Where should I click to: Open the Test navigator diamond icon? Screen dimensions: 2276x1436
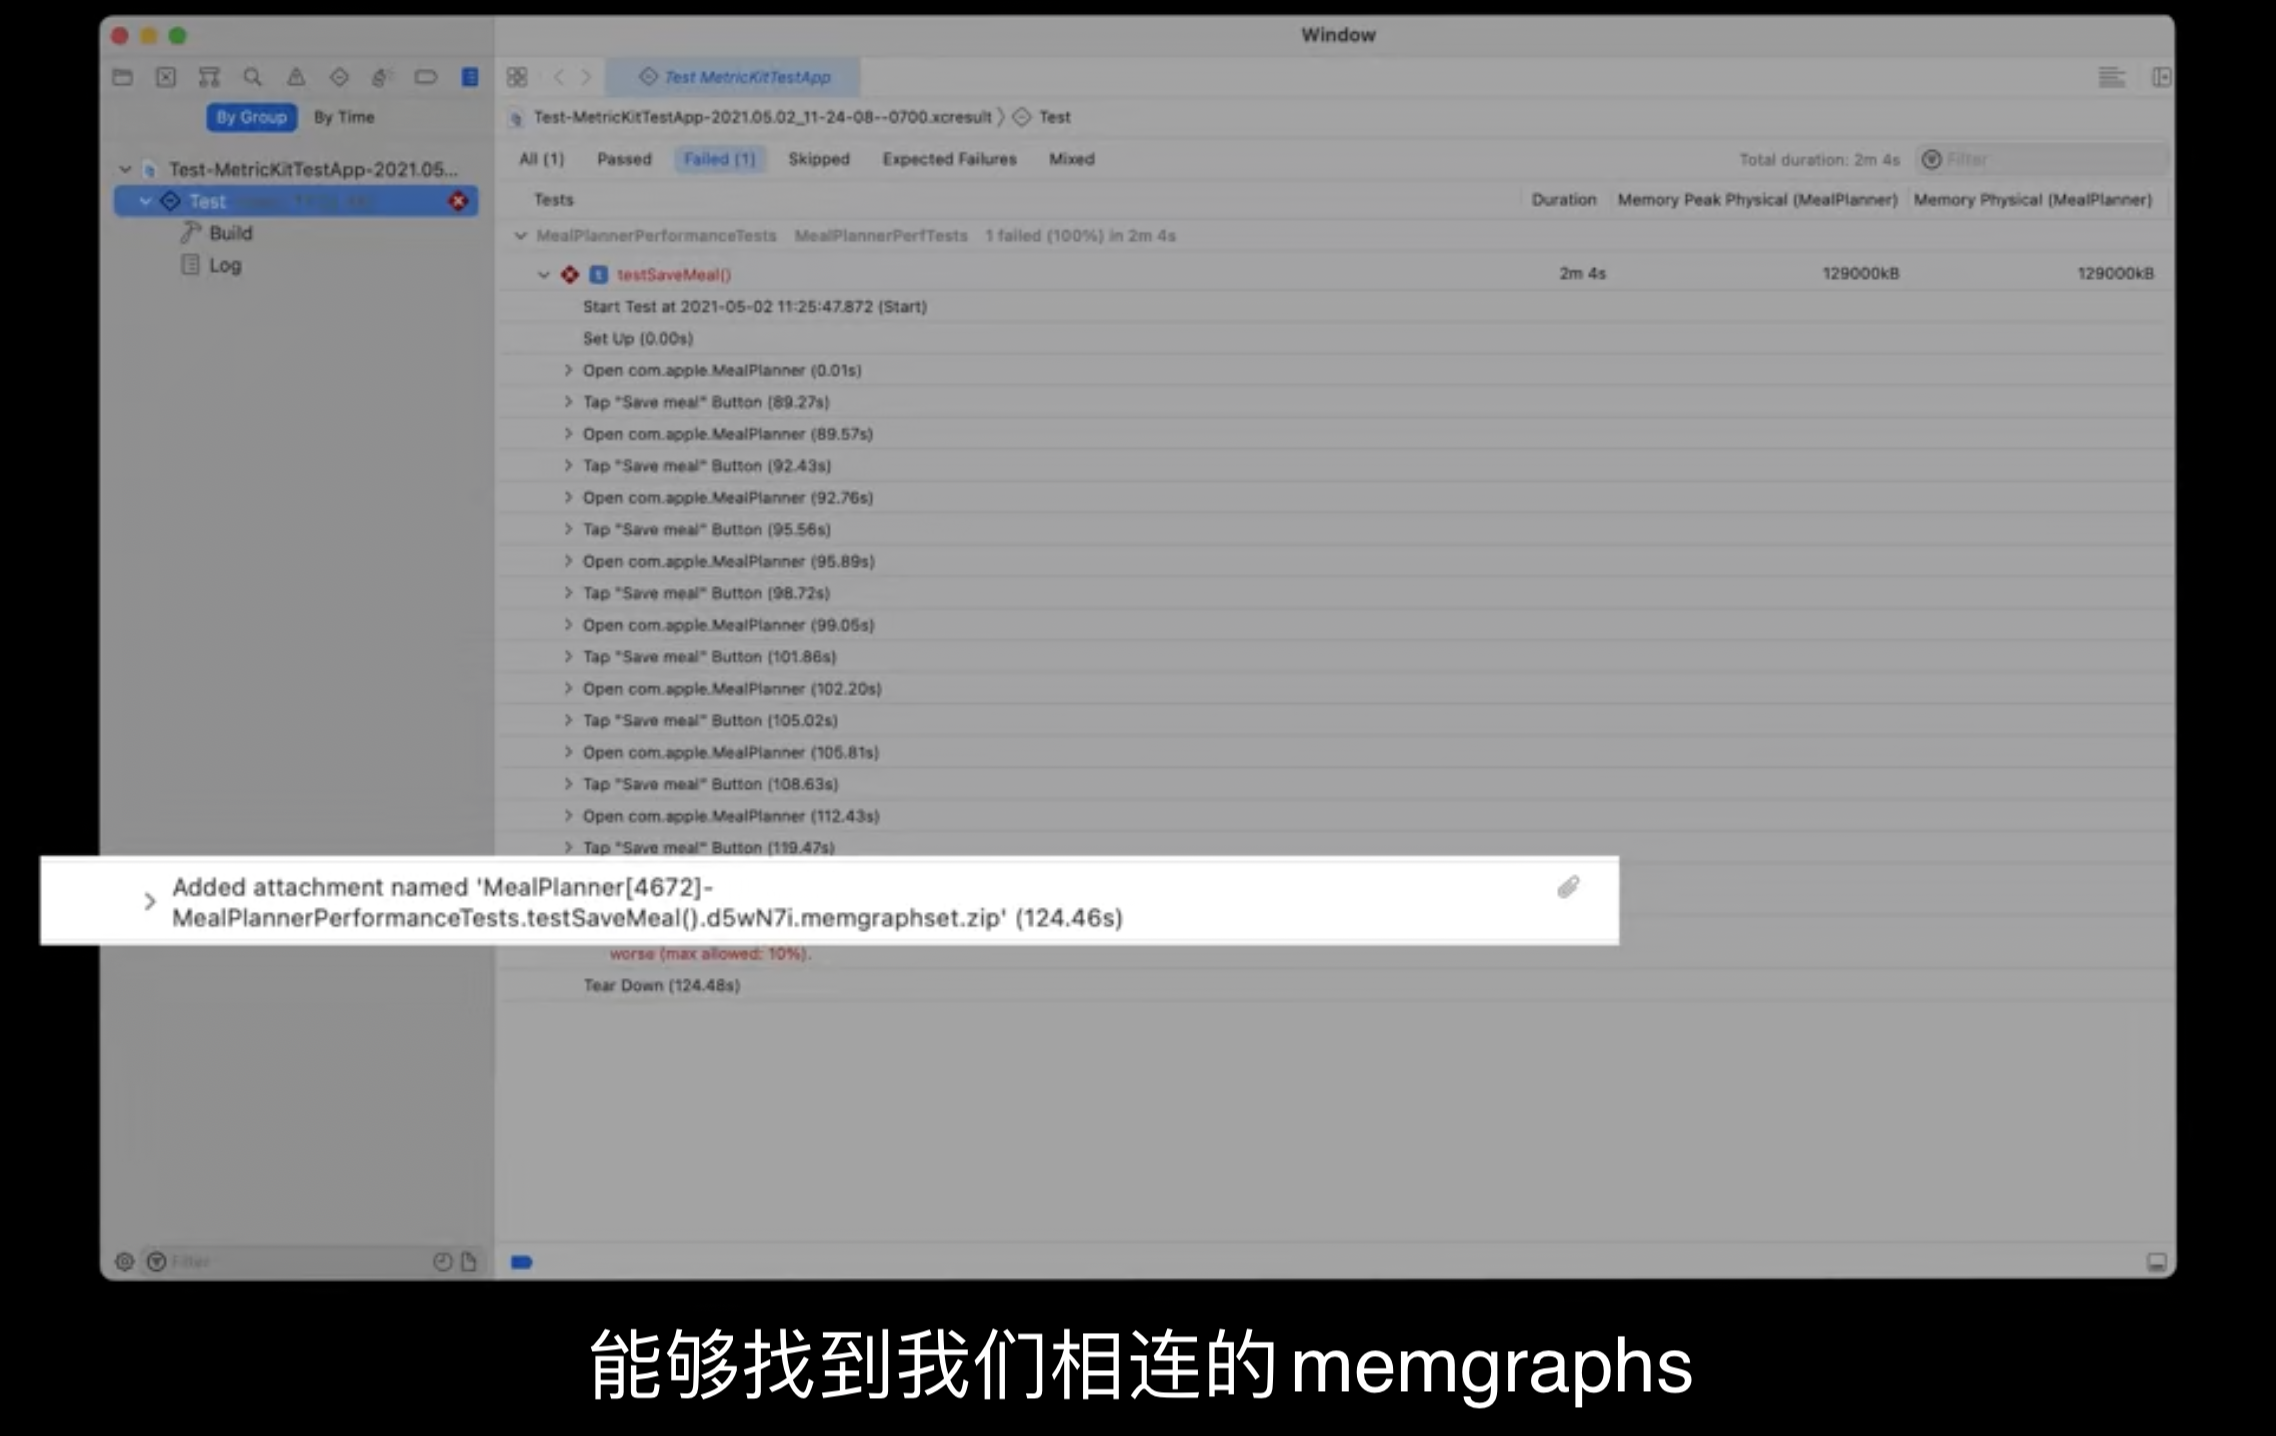point(339,77)
